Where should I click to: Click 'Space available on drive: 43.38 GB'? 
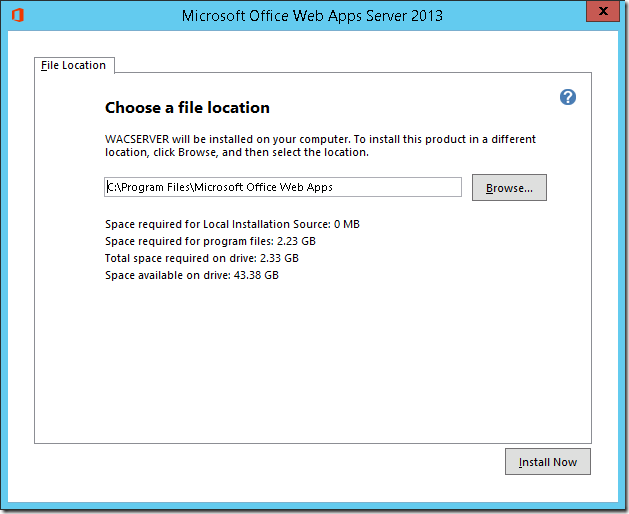tap(192, 275)
